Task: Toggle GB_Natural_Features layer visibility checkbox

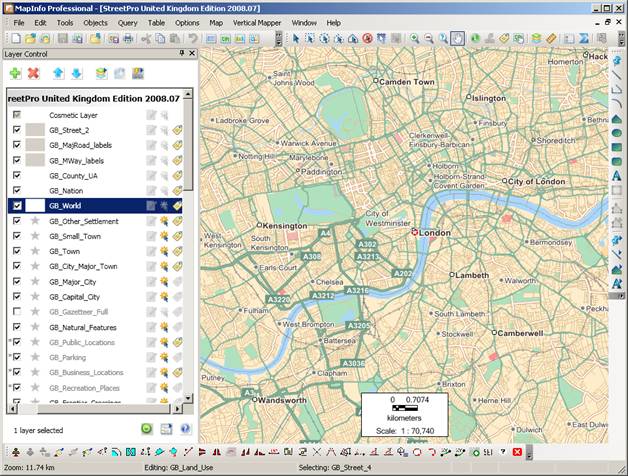Action: [17, 327]
